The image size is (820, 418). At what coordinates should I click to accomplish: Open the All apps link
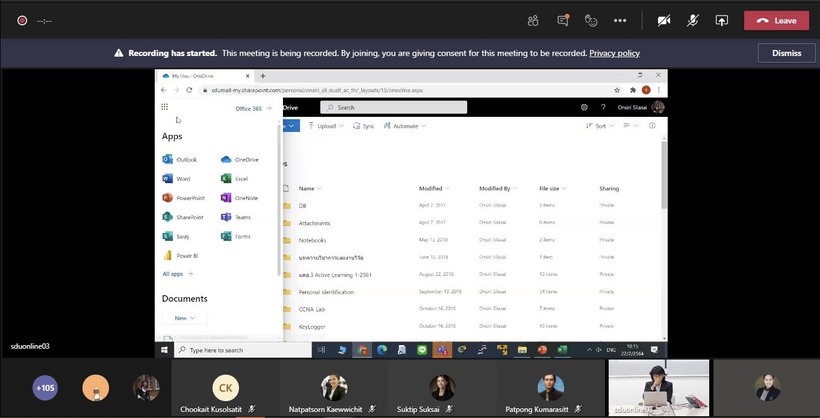click(178, 274)
